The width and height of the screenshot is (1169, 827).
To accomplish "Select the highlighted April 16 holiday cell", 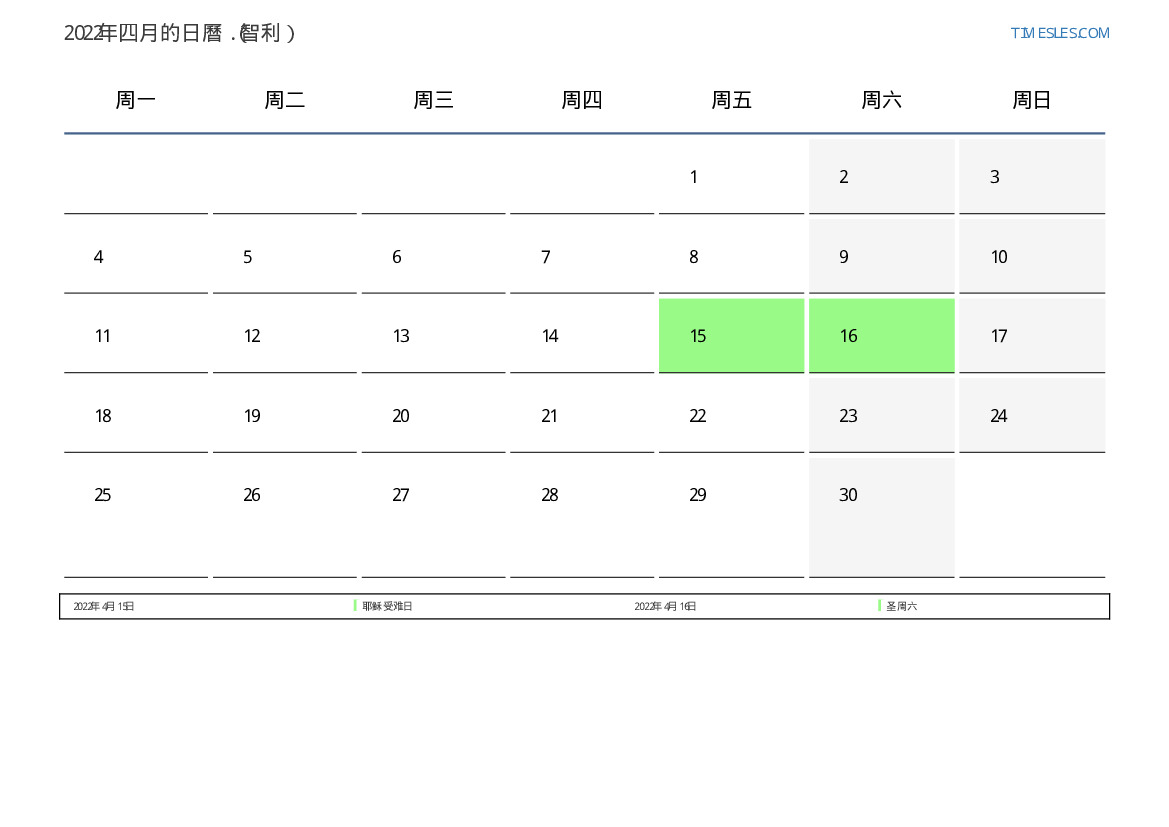I will [881, 336].
